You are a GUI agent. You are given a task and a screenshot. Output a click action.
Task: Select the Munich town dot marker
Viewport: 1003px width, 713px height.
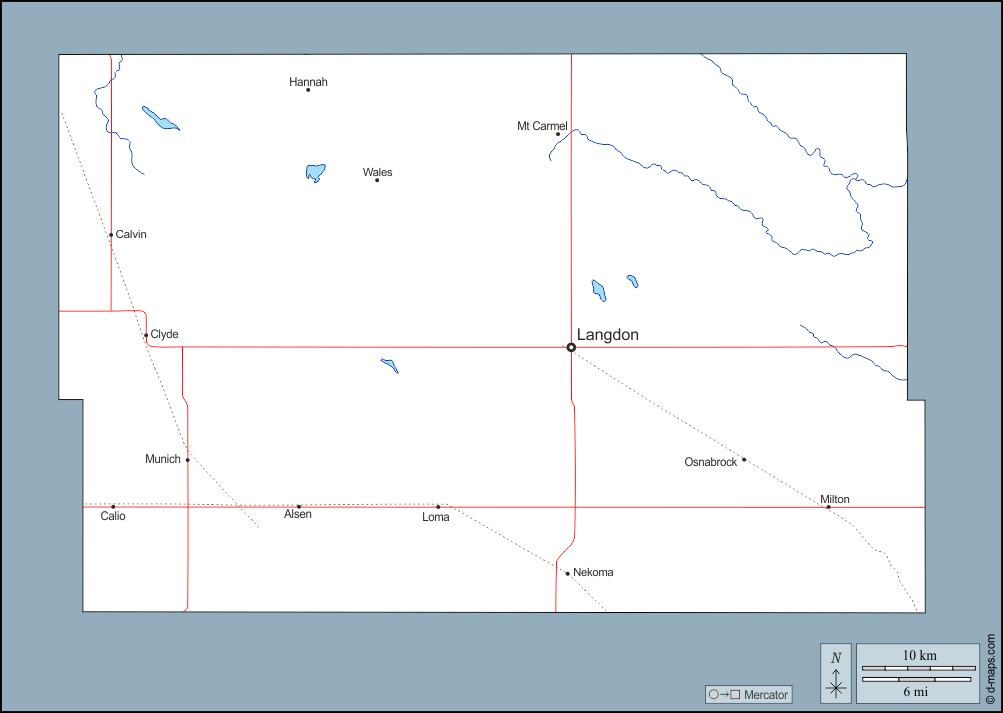click(x=187, y=460)
